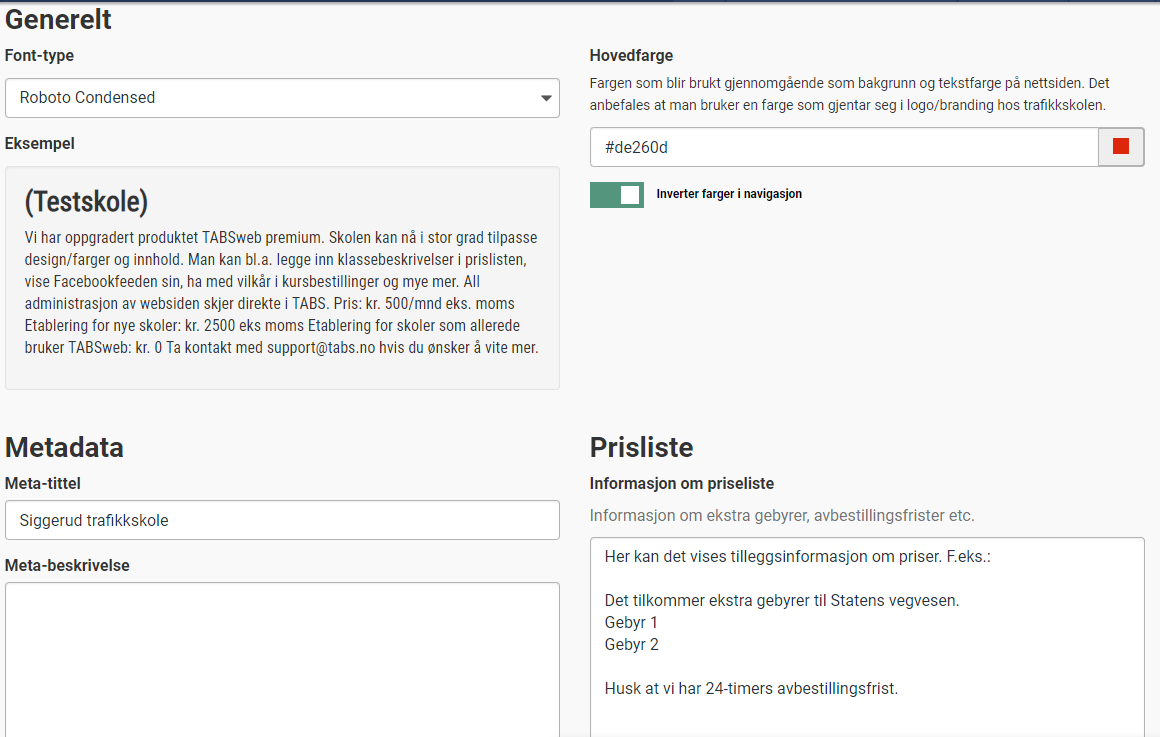
Task: Click the (Testskole) heading in the example preview
Action: pos(86,202)
